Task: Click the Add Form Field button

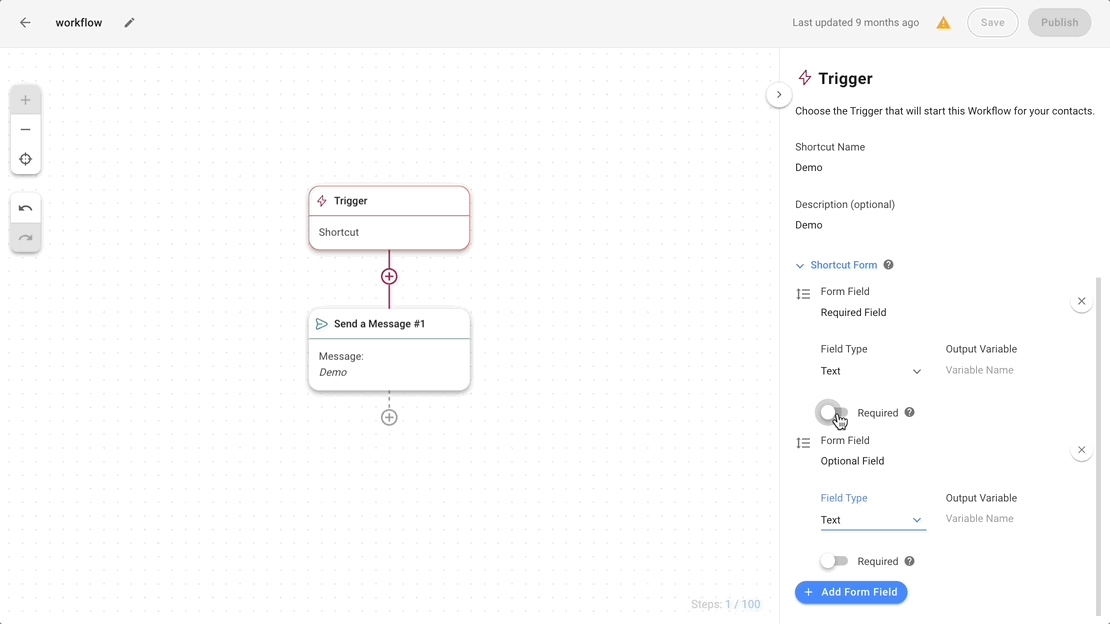Action: pyautogui.click(x=851, y=592)
